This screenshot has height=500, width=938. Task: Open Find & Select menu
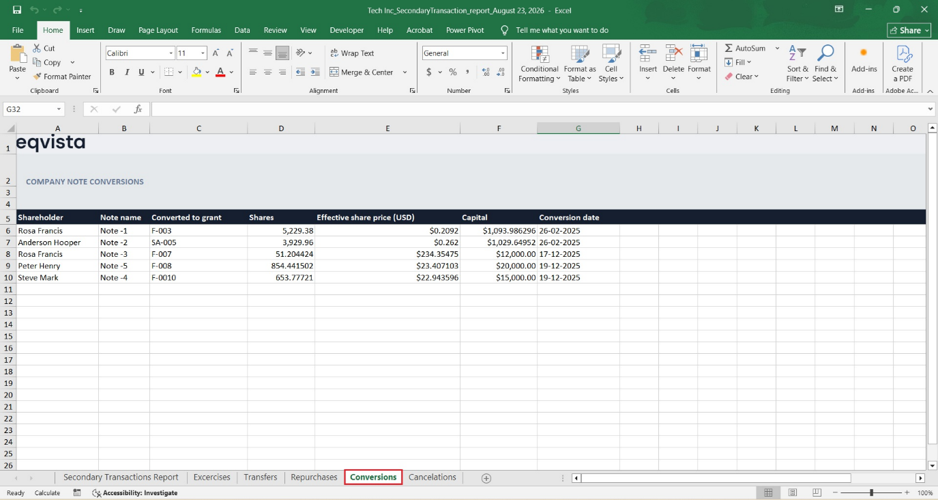[x=825, y=63]
